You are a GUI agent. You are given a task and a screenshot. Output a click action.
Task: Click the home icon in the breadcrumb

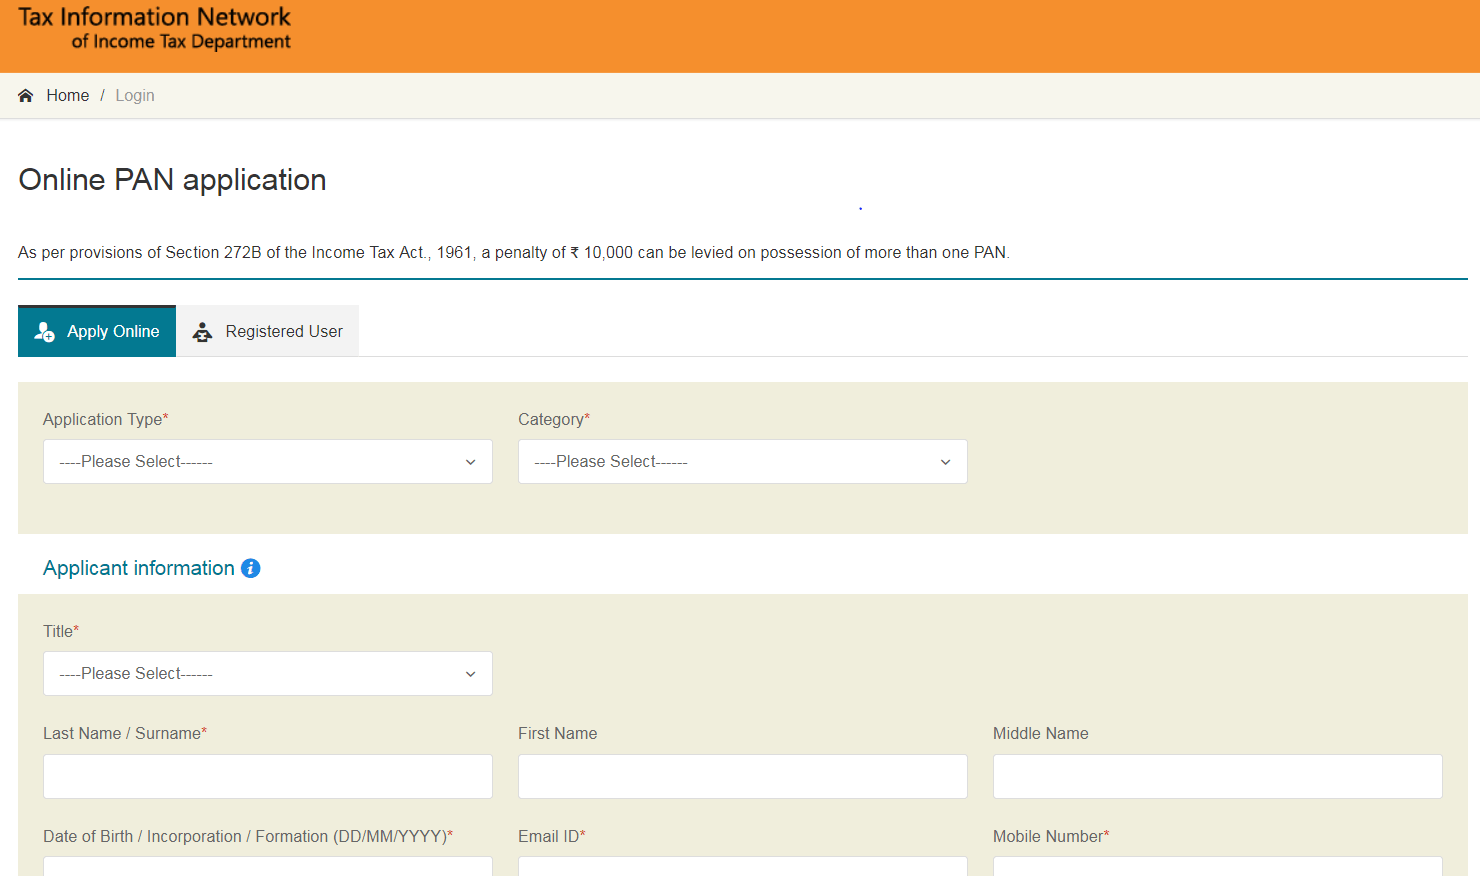[26, 96]
